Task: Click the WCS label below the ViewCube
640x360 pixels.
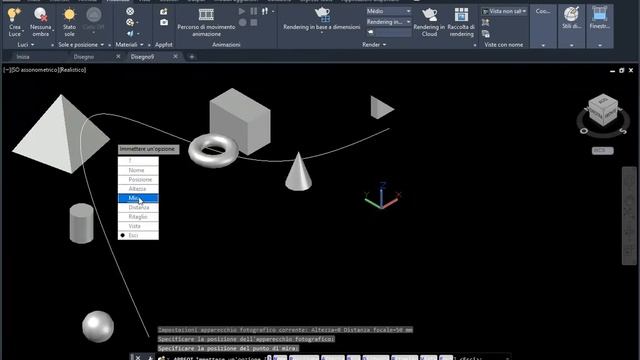Action: [x=602, y=151]
